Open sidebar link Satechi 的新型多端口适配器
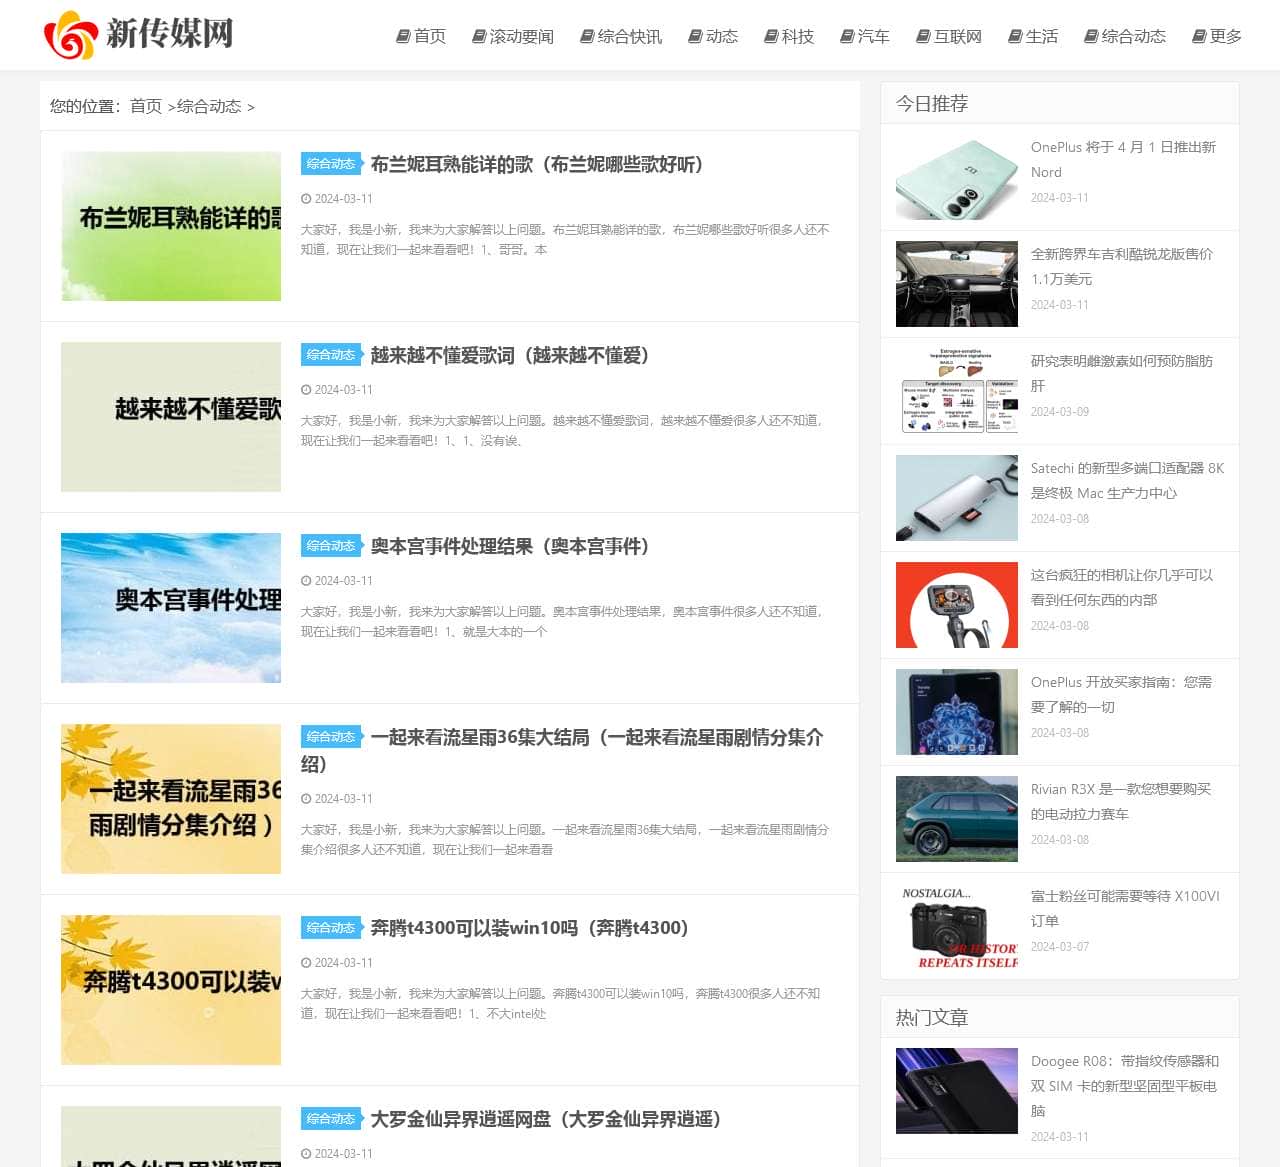The width and height of the screenshot is (1280, 1167). click(x=1127, y=481)
